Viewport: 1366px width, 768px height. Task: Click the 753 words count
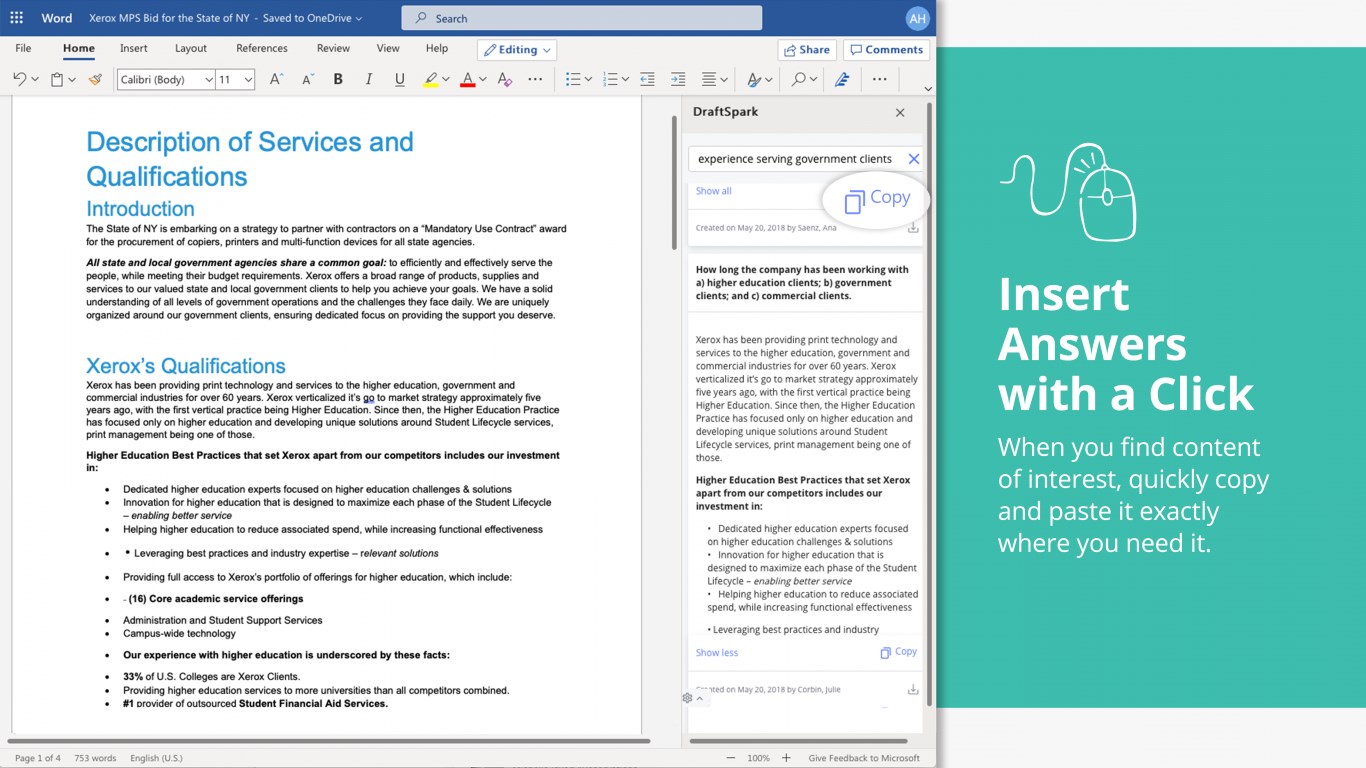[95, 758]
